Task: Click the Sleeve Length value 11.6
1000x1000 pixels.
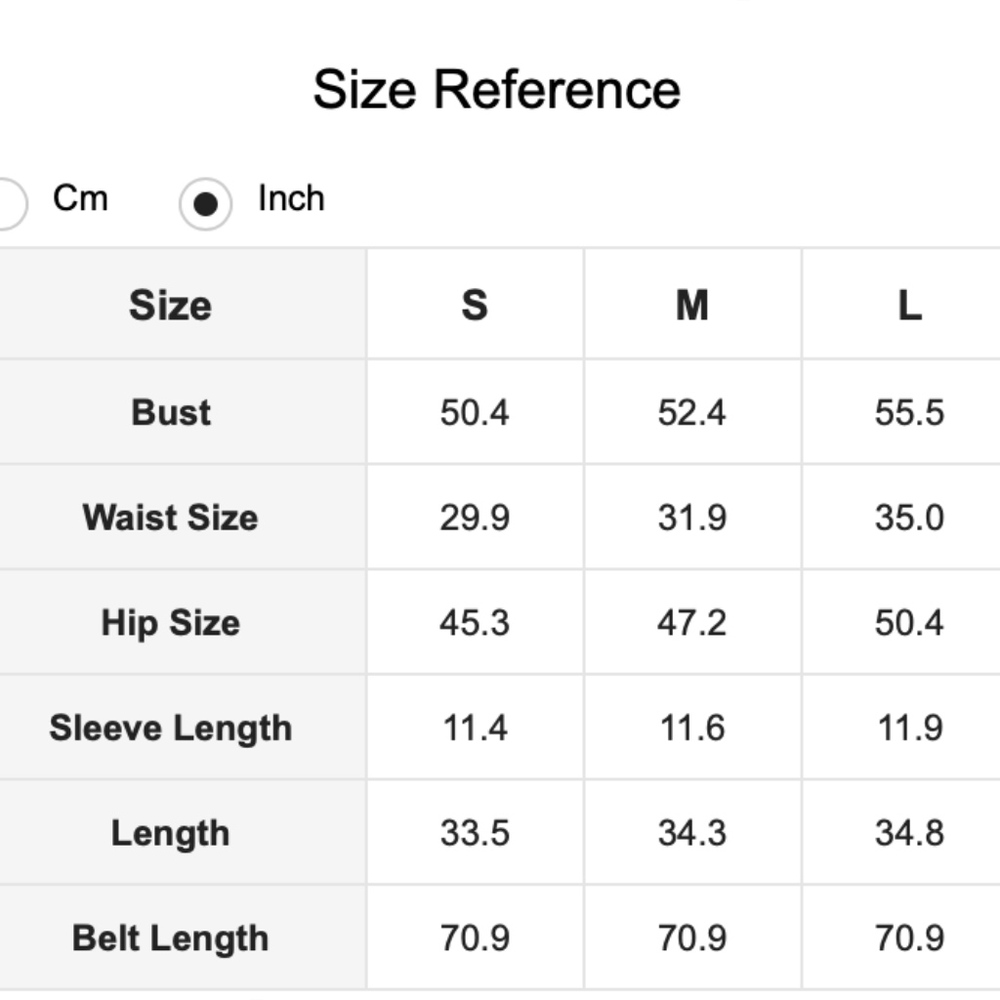Action: pos(692,728)
